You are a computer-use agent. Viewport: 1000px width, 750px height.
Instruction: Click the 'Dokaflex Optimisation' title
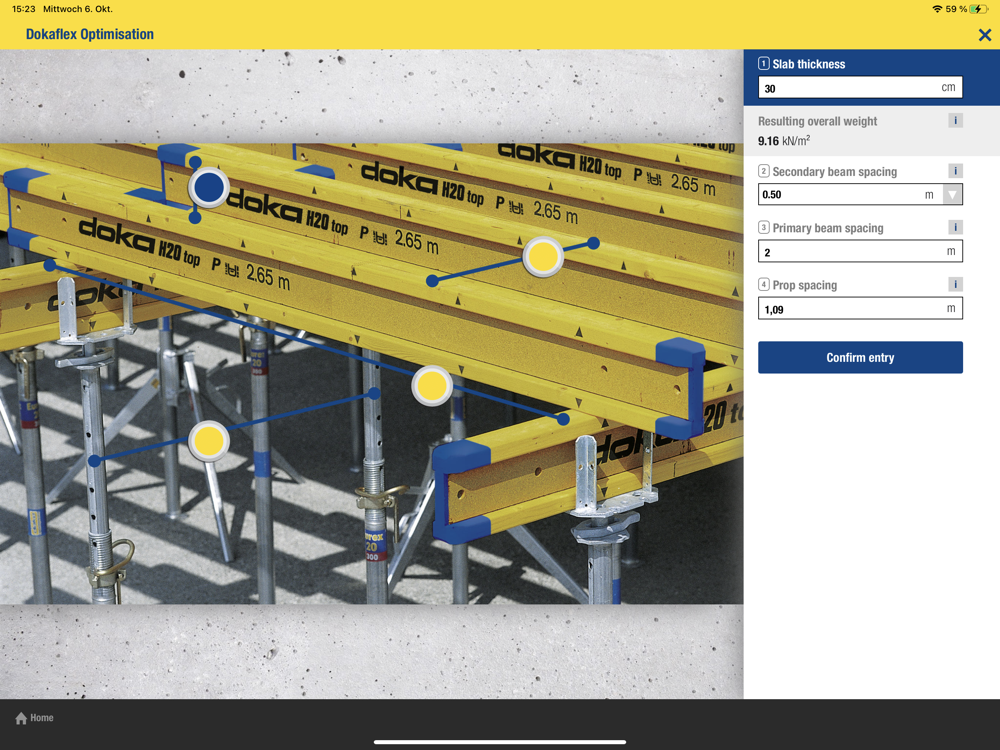pyautogui.click(x=90, y=34)
